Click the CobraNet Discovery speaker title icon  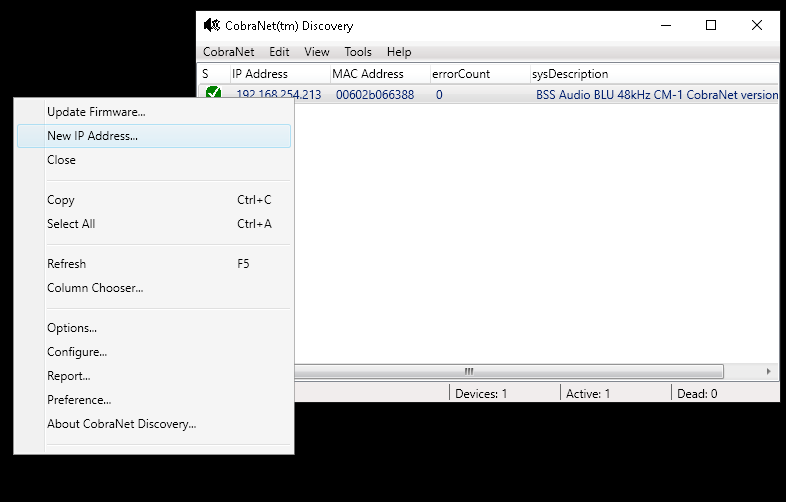(212, 25)
